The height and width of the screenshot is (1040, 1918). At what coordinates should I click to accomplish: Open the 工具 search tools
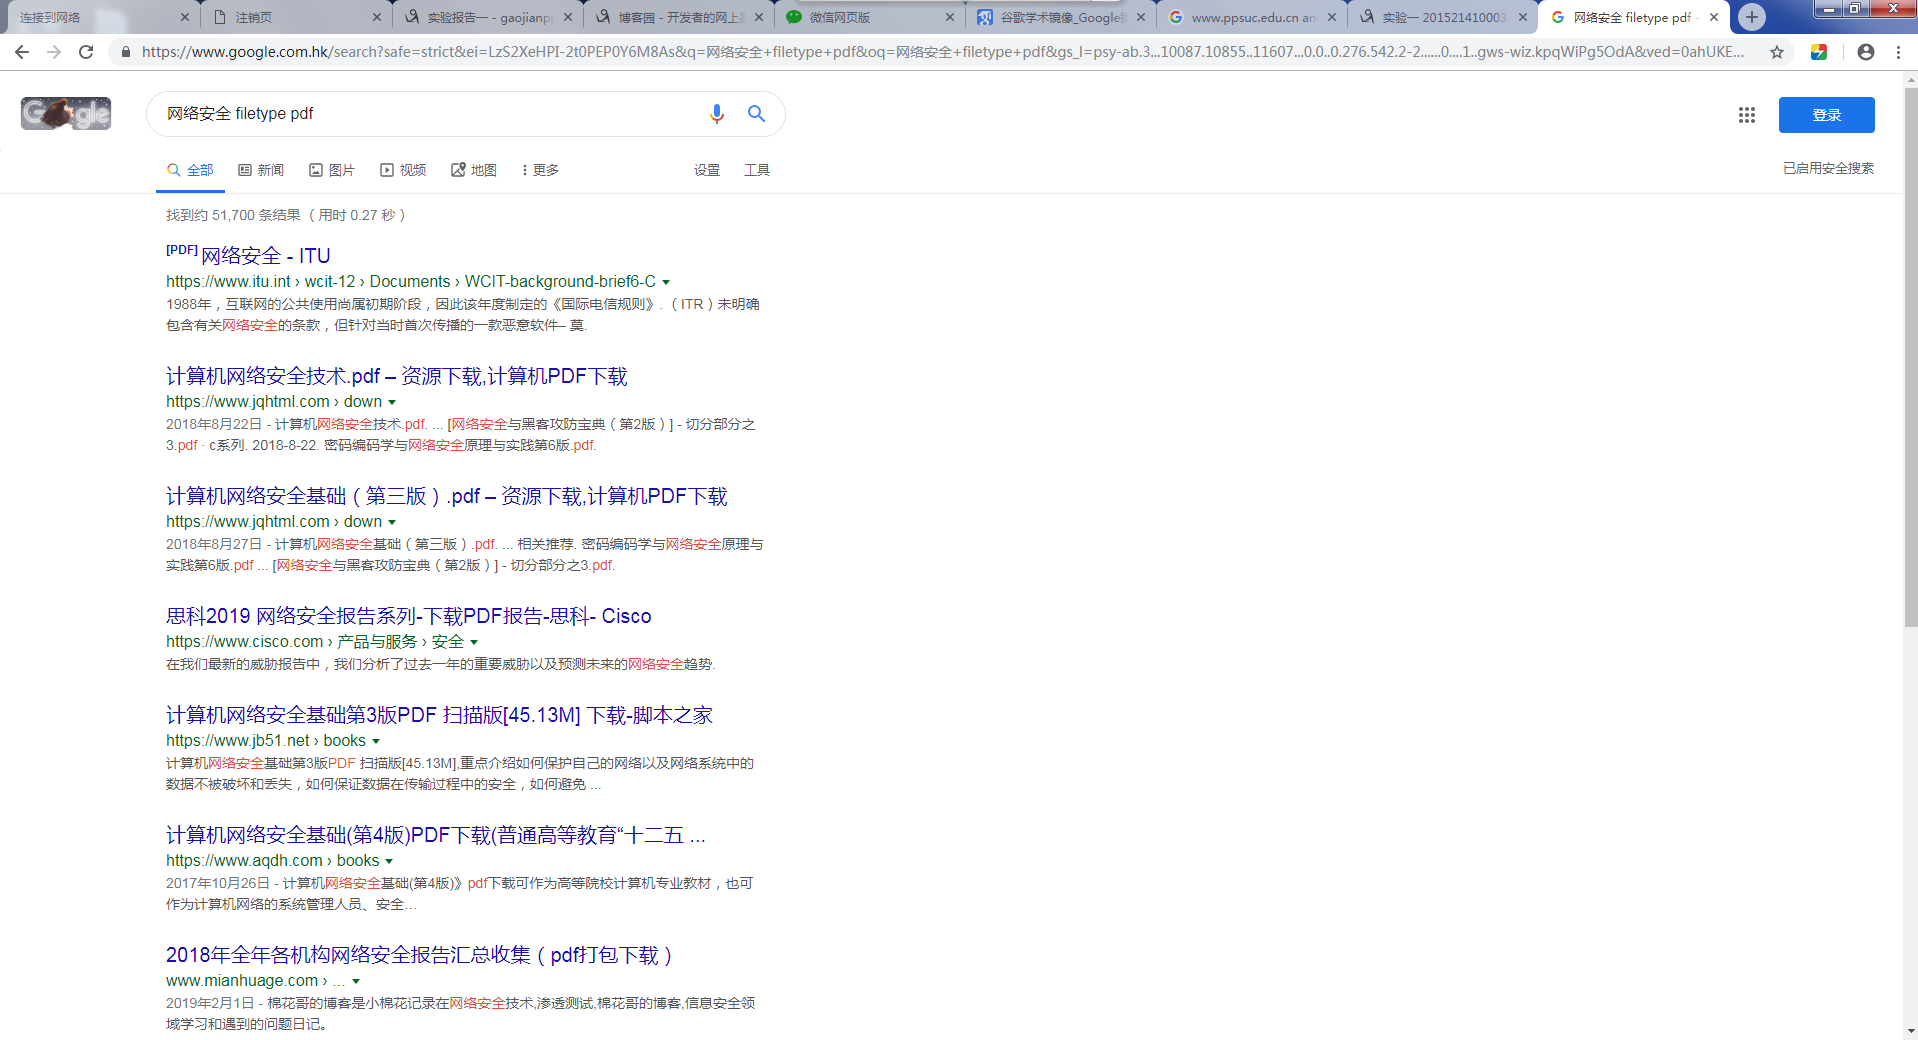pos(757,170)
